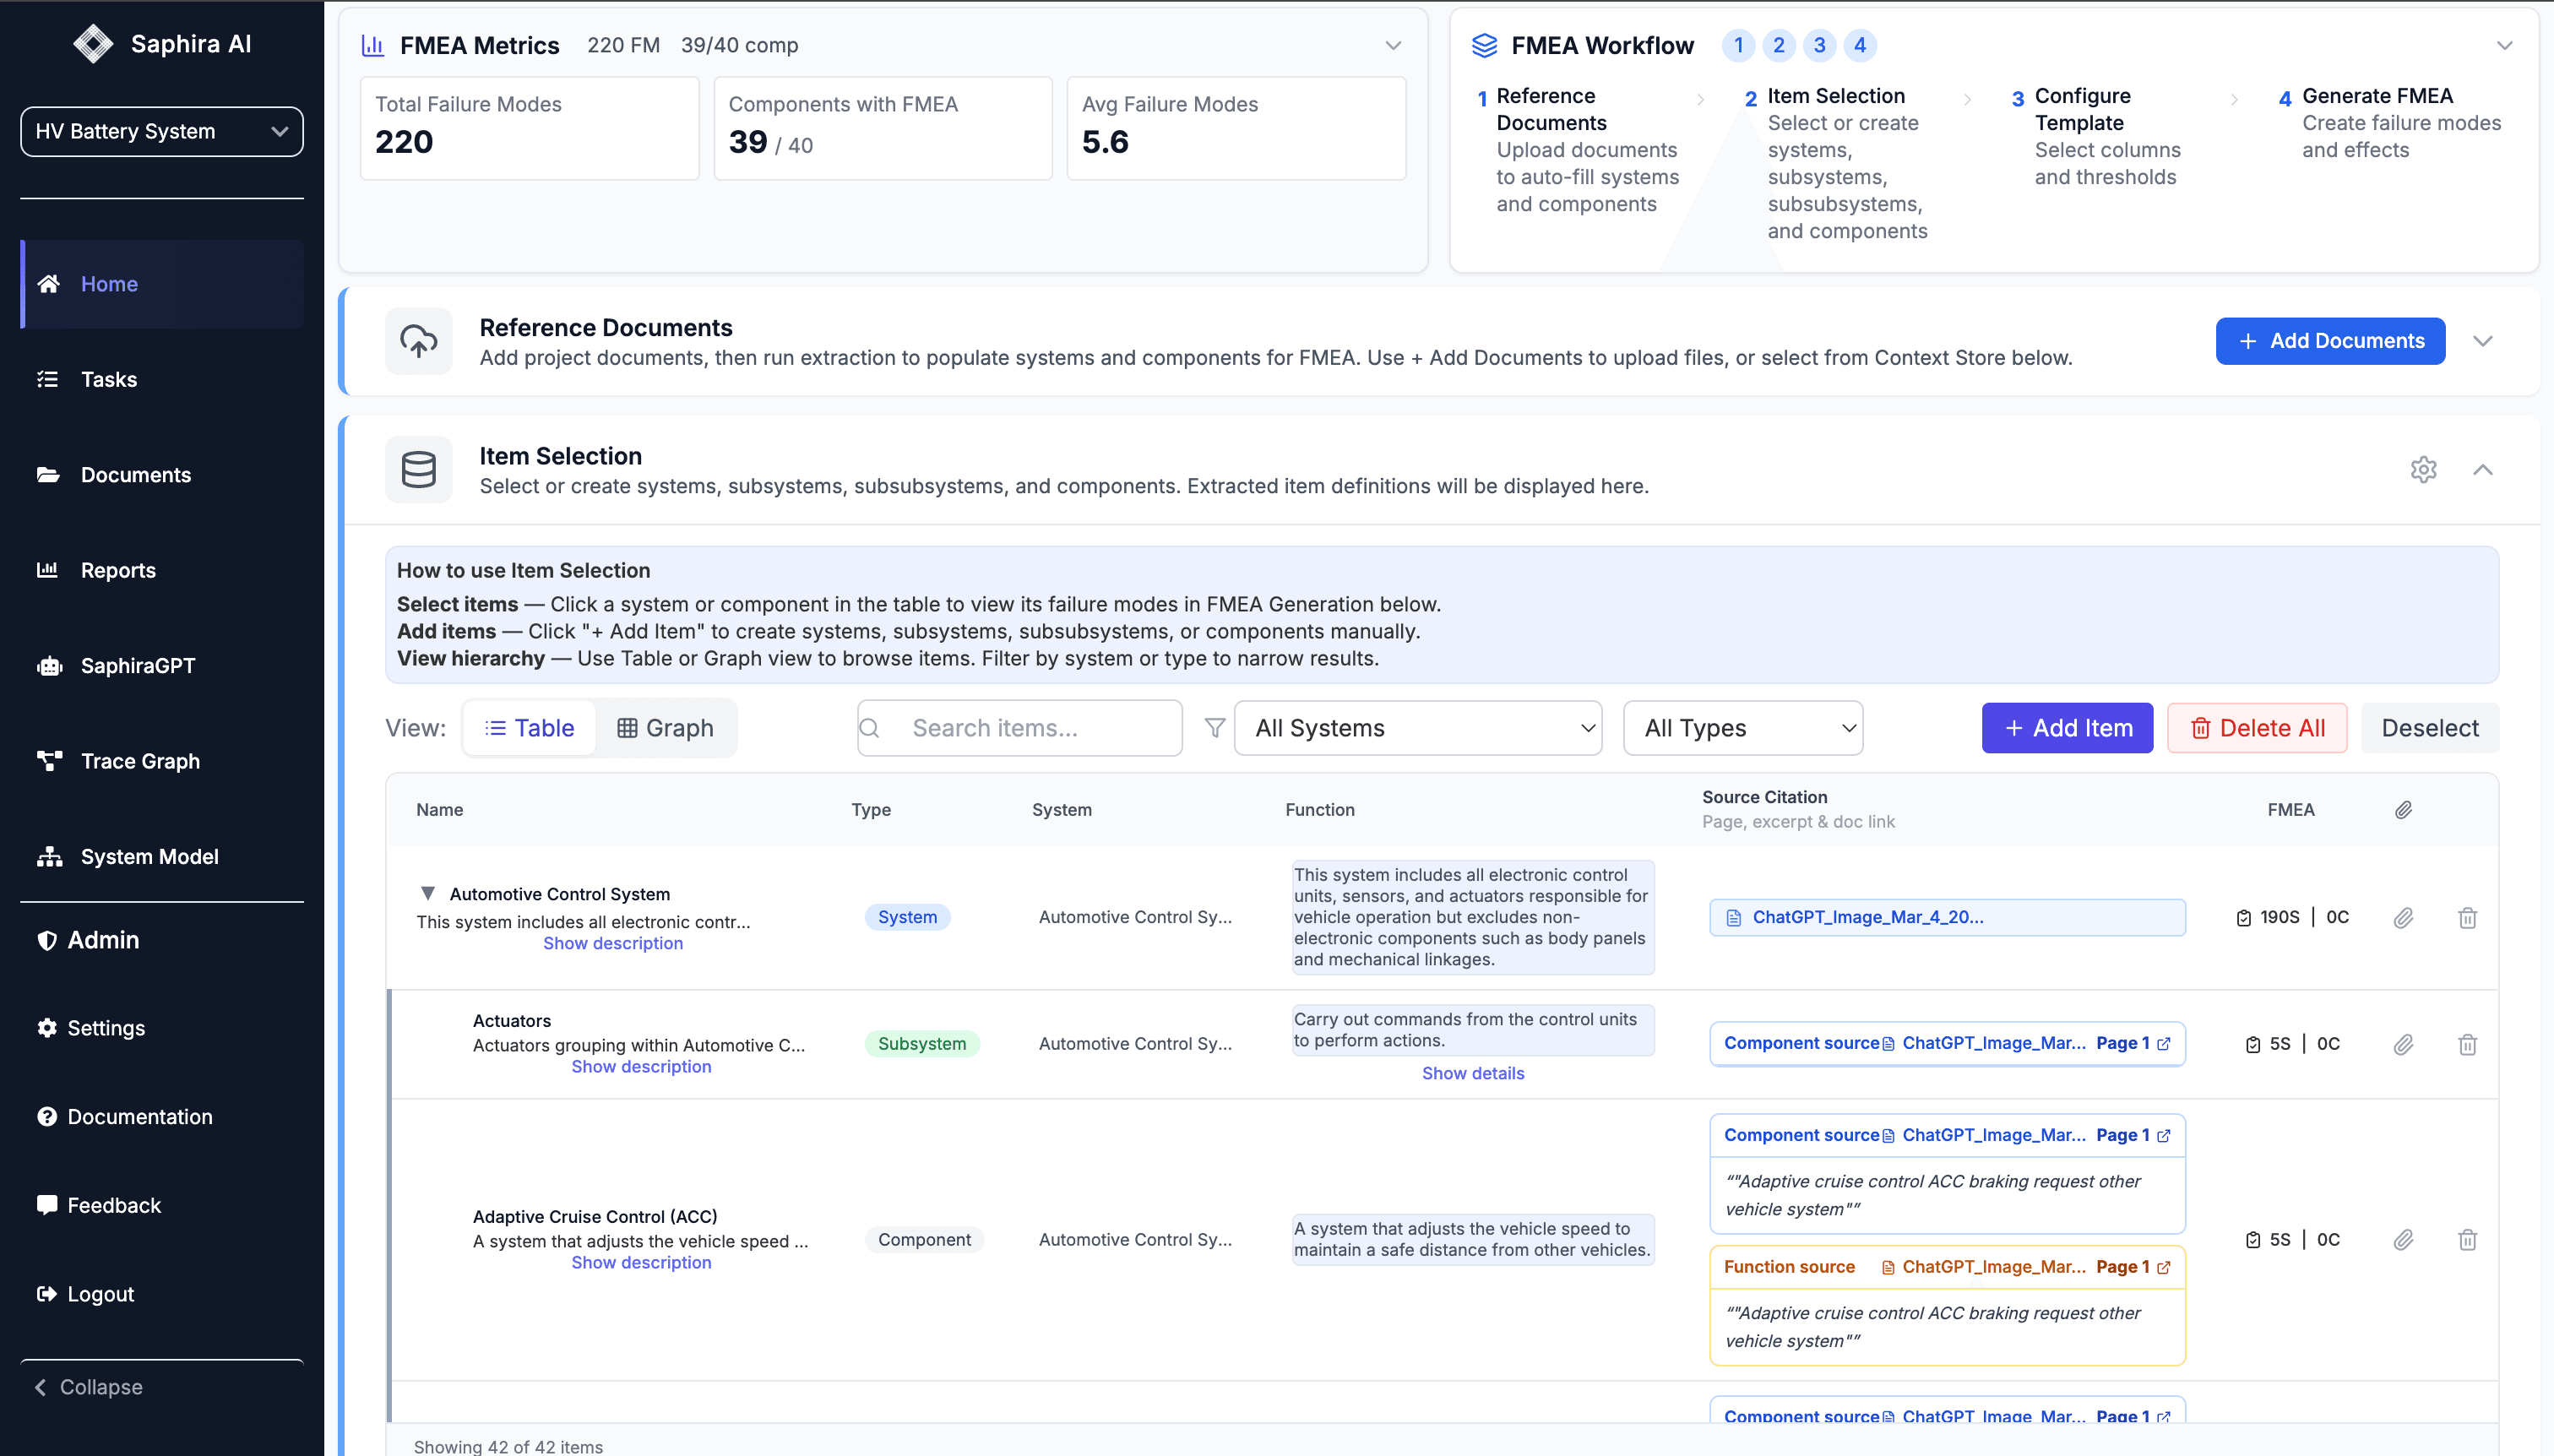Click the Add Documents button
The height and width of the screenshot is (1456, 2554).
point(2329,341)
